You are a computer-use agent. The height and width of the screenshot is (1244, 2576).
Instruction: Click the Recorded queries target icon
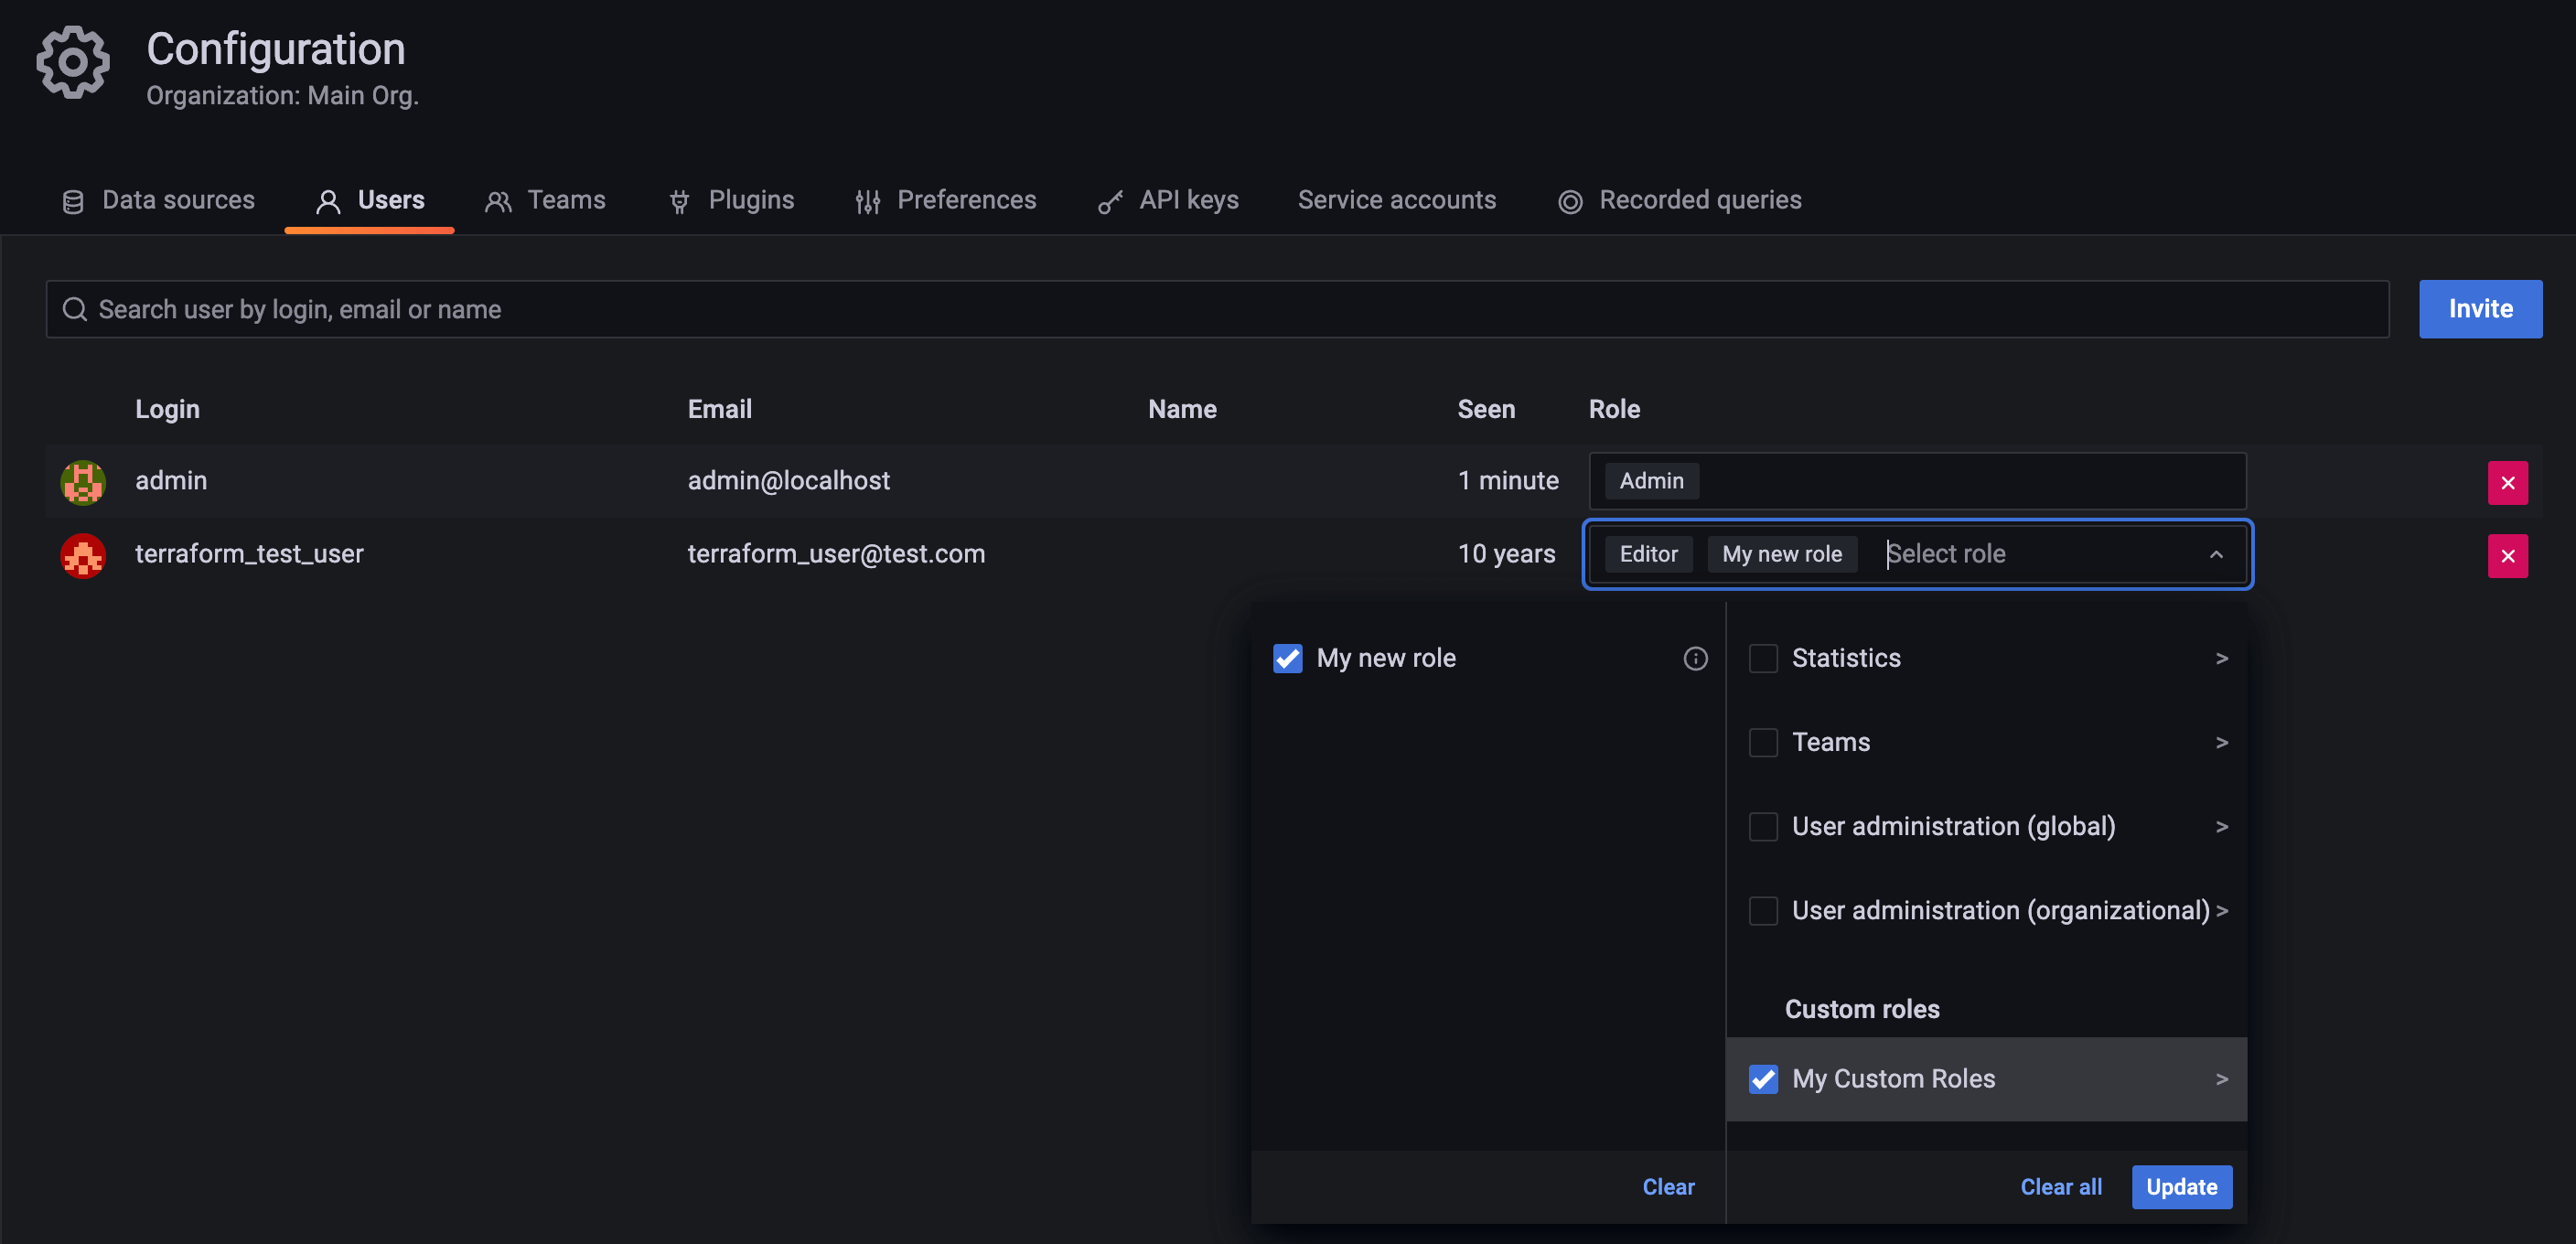pos(1570,200)
